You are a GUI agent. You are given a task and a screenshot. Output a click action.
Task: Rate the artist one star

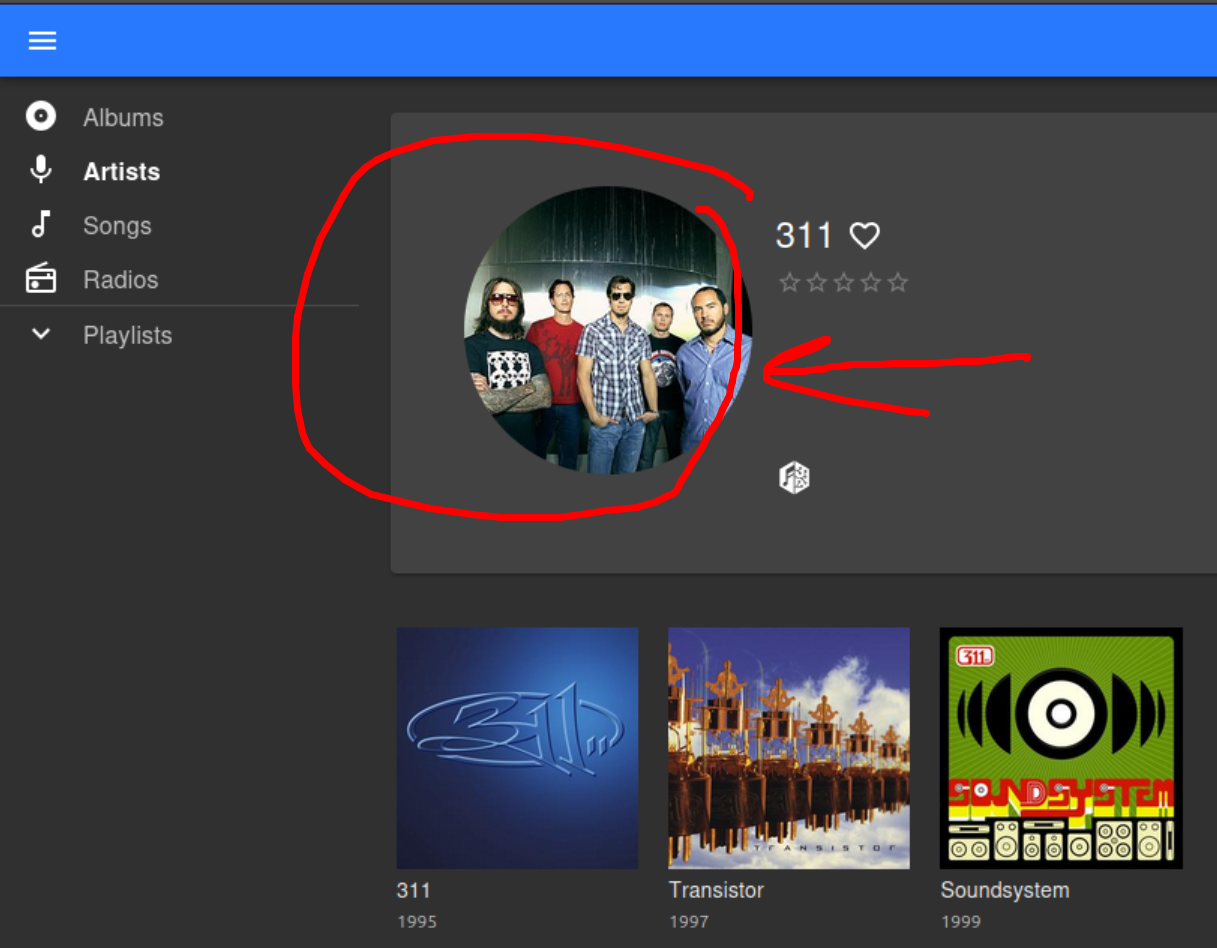click(x=789, y=283)
